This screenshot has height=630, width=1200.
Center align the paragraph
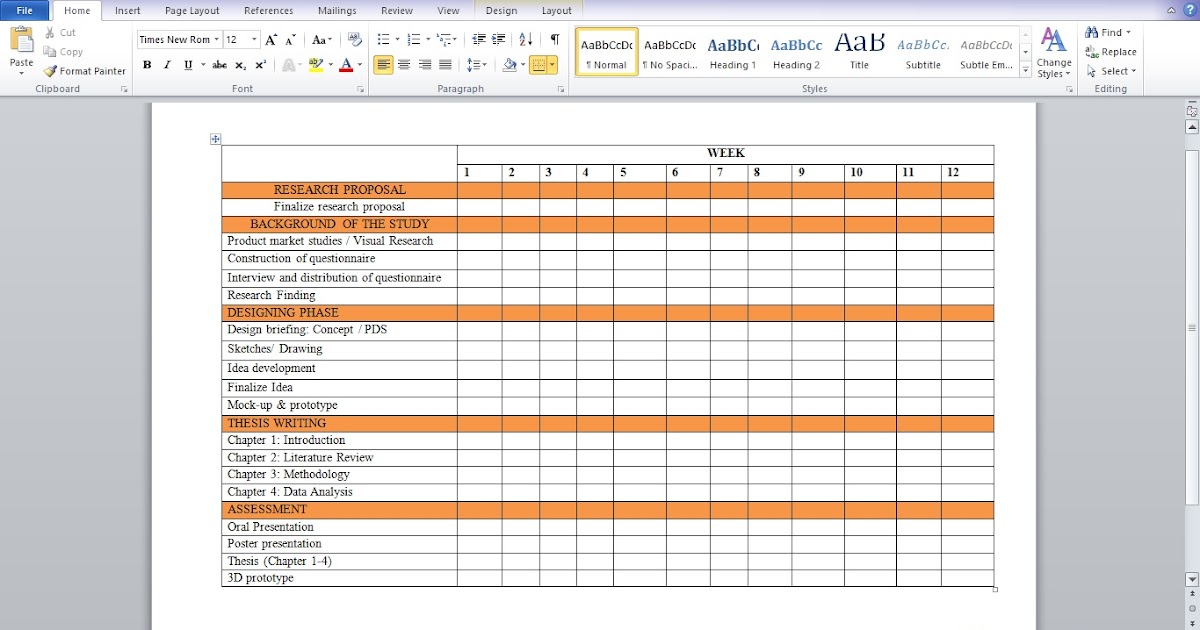click(404, 65)
